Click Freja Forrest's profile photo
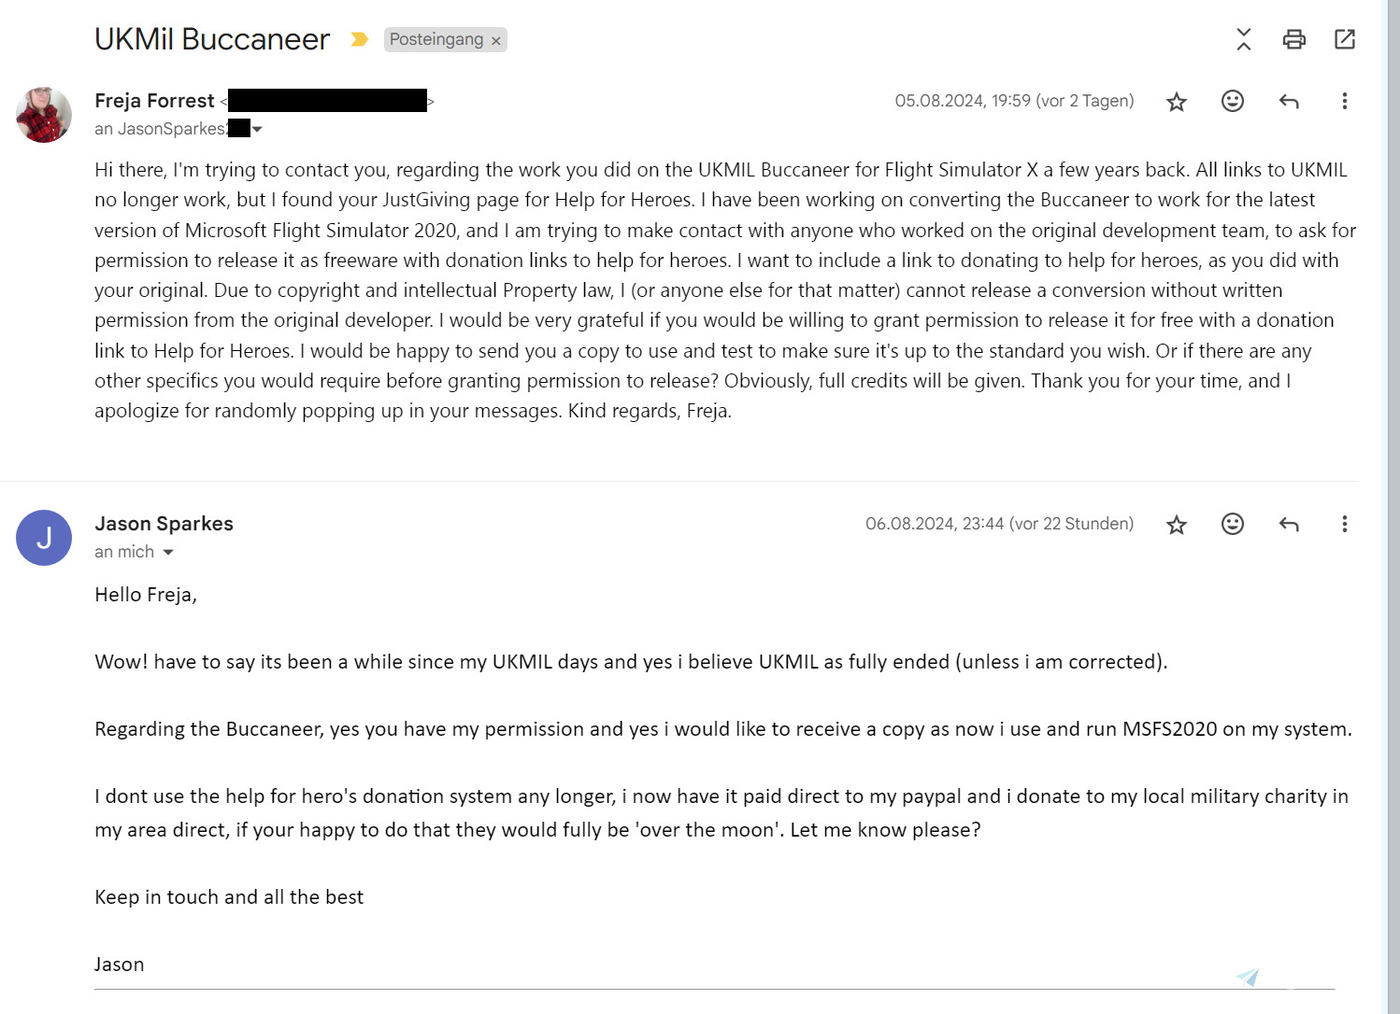 point(44,114)
